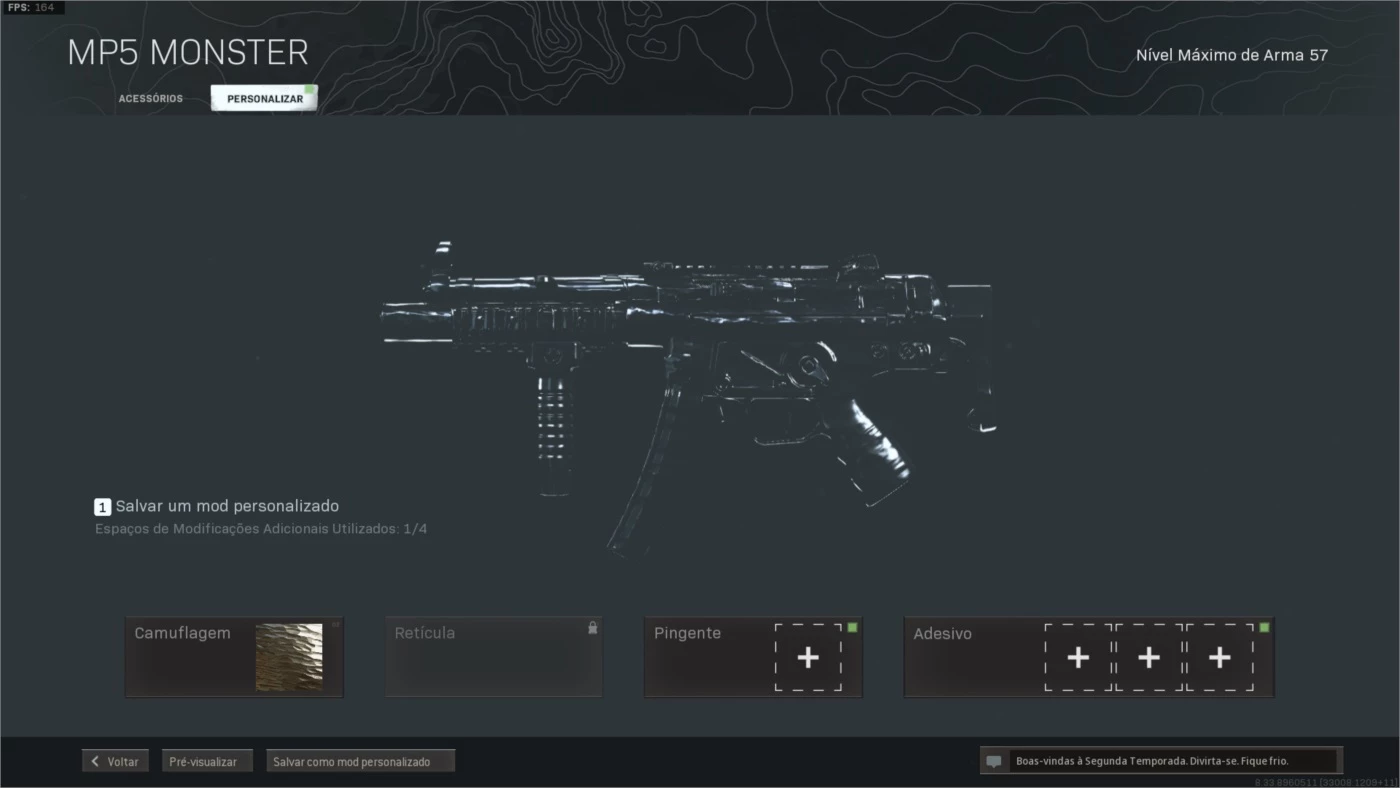This screenshot has height=788, width=1400.
Task: Add a sticker in third Adesivo slot
Action: click(x=1220, y=657)
